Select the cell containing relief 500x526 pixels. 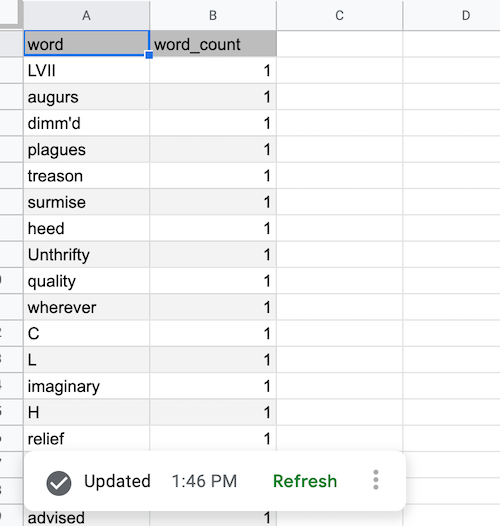coord(87,438)
